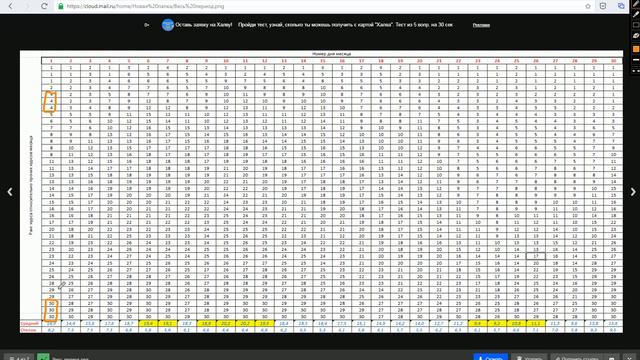Bookmark the page with the star icon

(588, 6)
